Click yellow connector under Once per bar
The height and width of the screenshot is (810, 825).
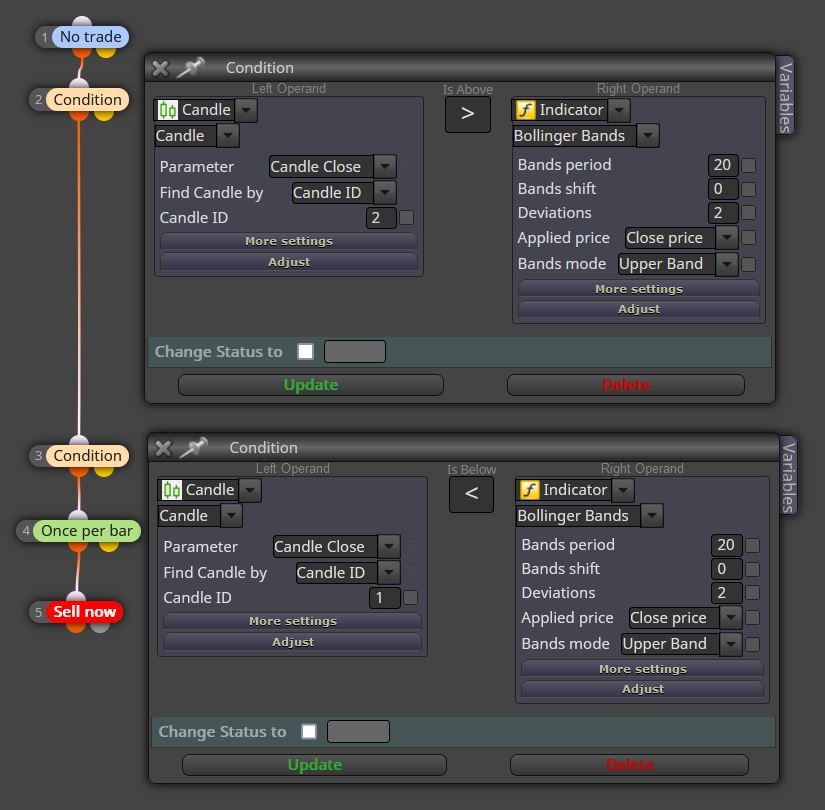pos(108,545)
